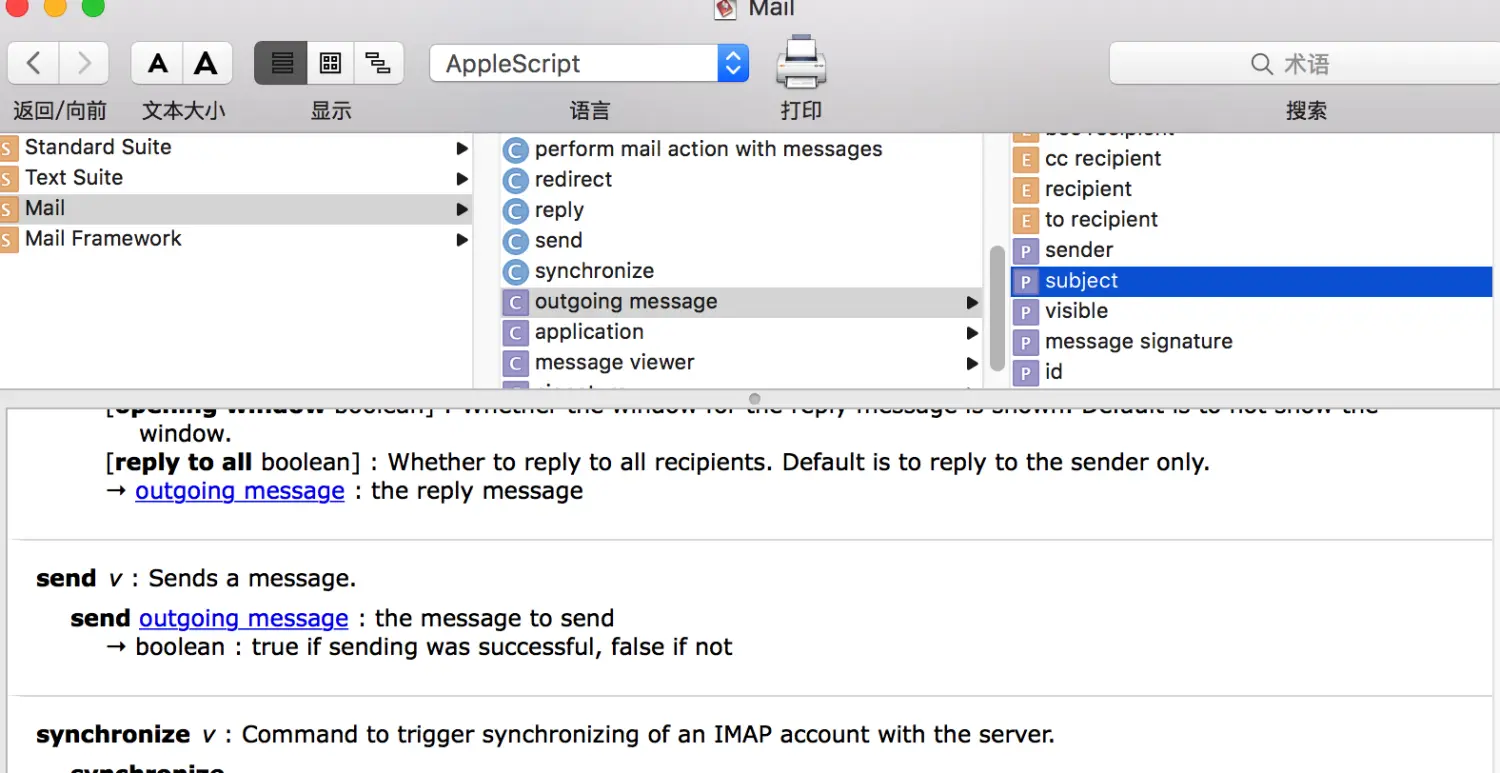Click the application class C icon
1500x773 pixels.
point(515,333)
